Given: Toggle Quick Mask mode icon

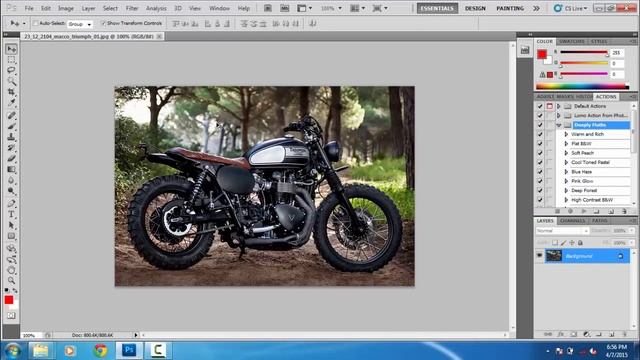Looking at the screenshot, I should click(x=11, y=316).
